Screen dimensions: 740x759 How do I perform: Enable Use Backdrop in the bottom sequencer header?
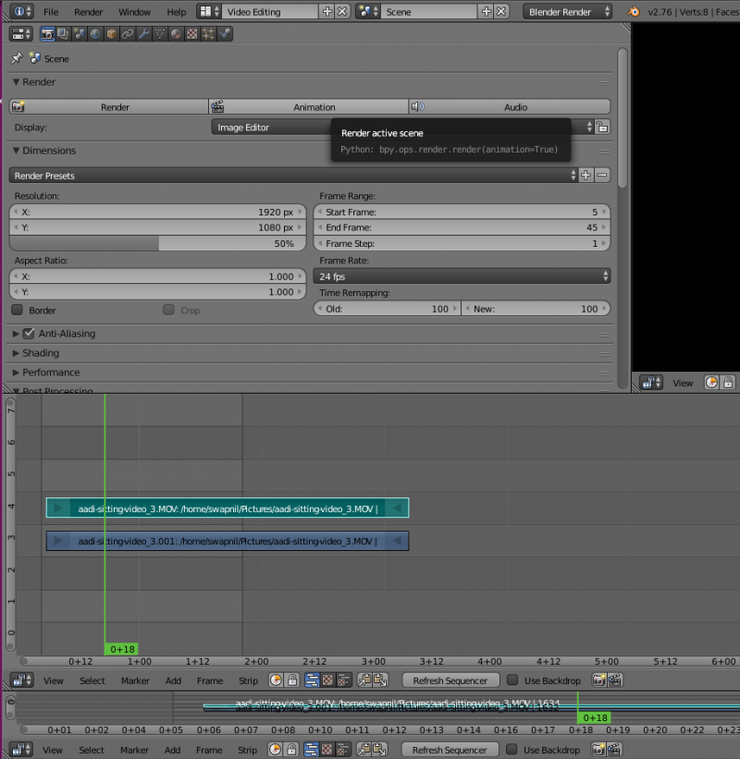[x=512, y=749]
